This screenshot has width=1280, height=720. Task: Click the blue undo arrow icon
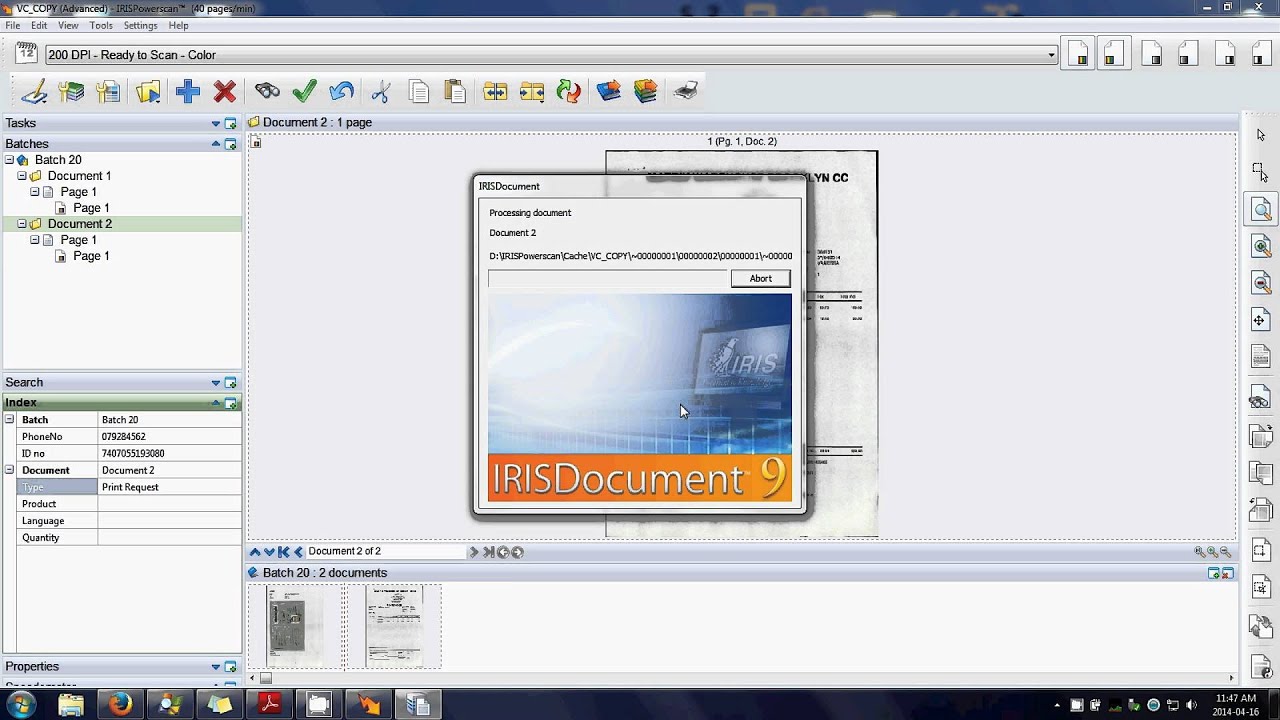click(x=342, y=92)
